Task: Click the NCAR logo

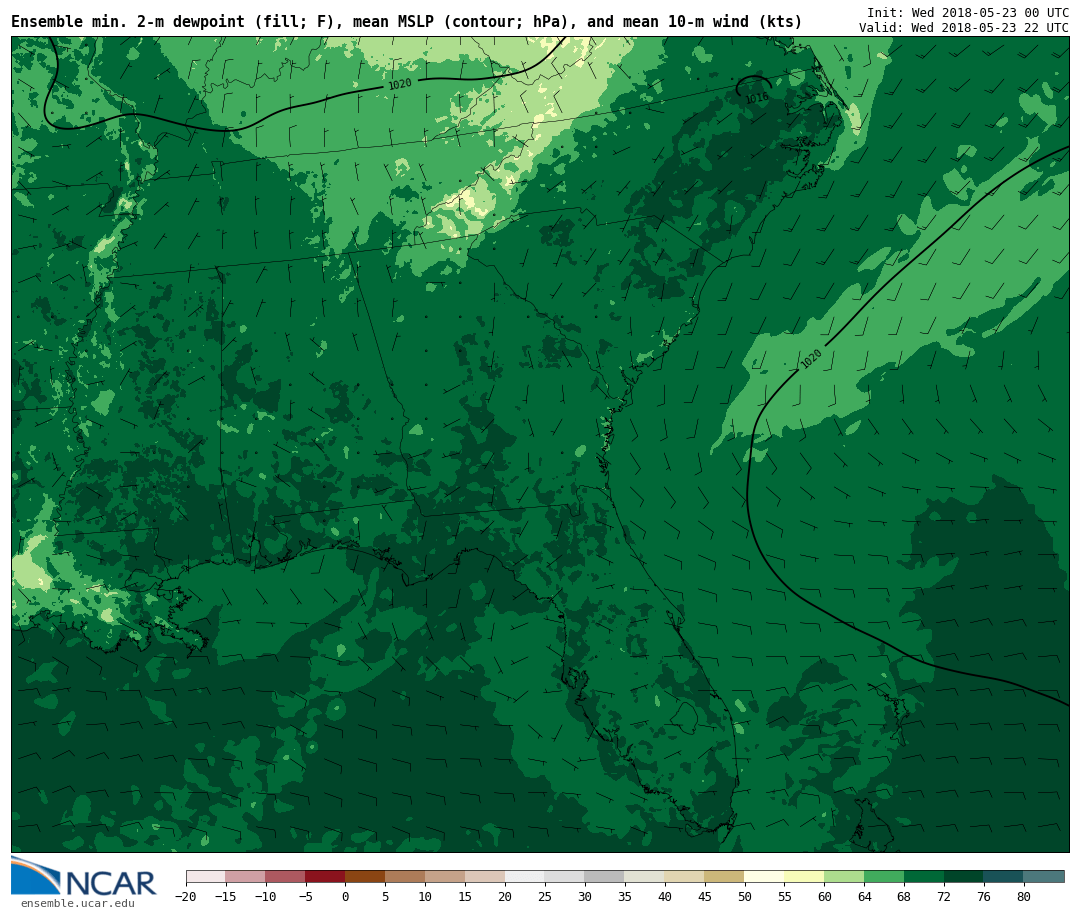Action: coord(84,877)
